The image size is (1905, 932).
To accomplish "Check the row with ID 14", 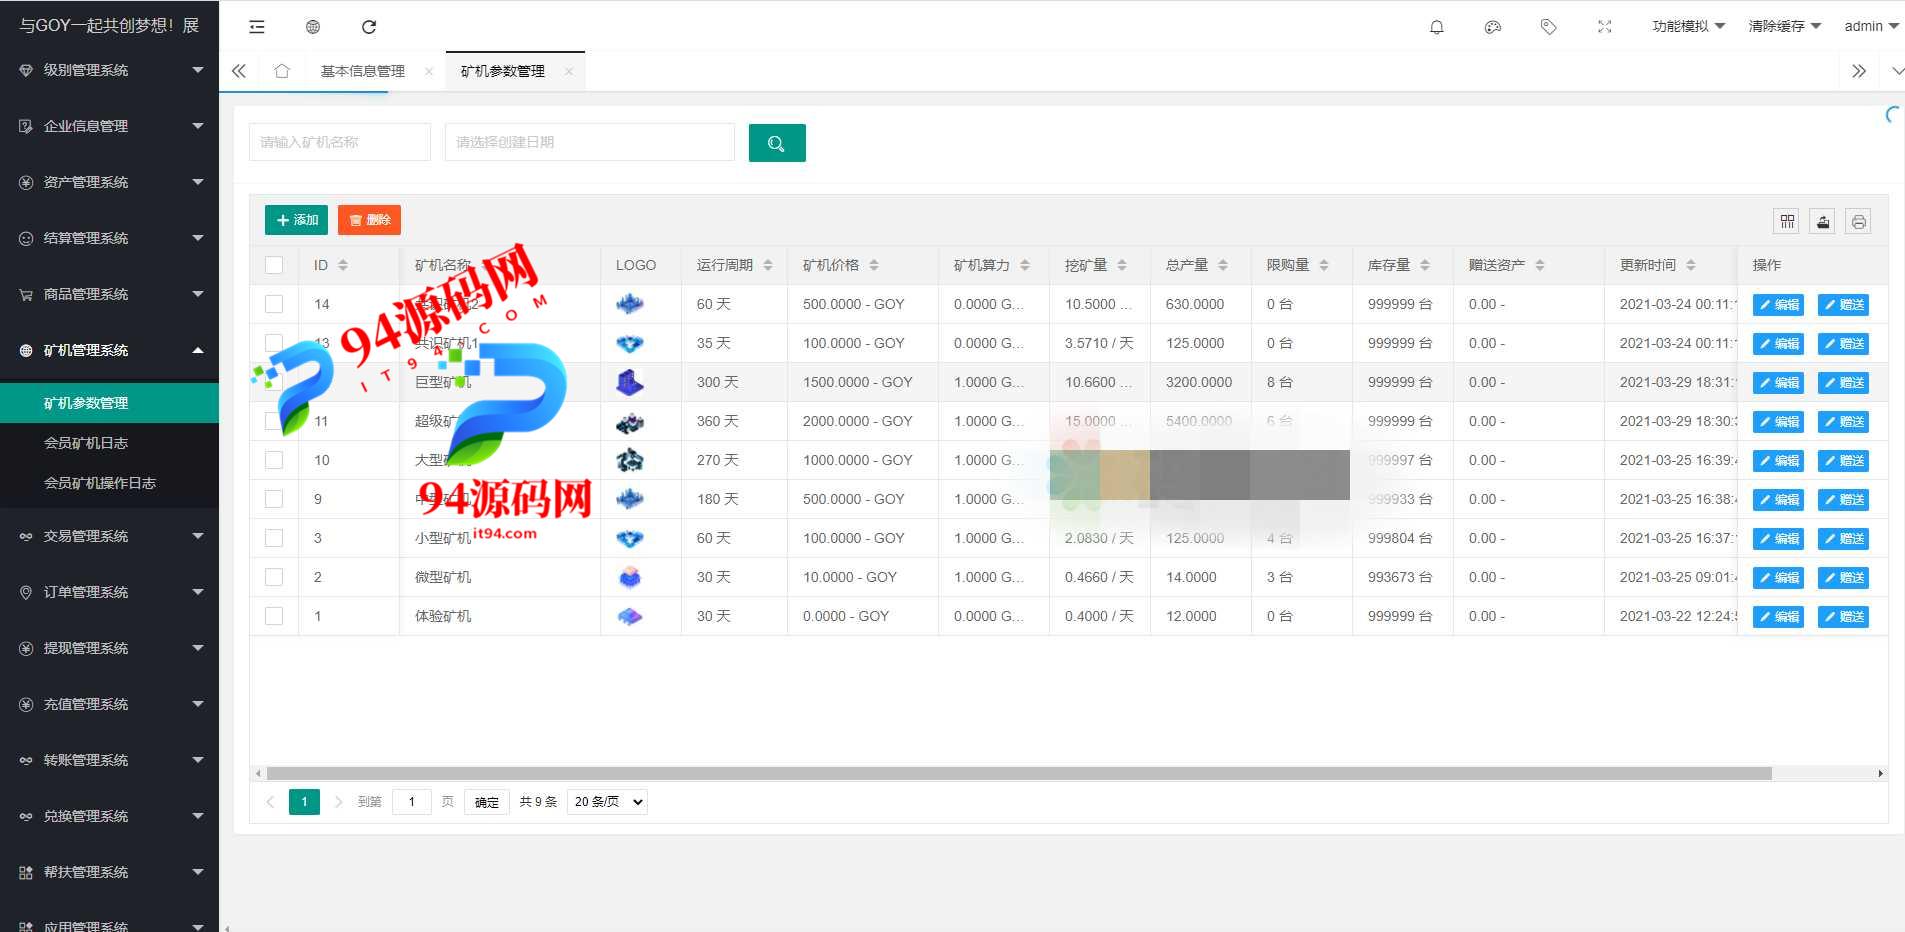I will pyautogui.click(x=274, y=304).
